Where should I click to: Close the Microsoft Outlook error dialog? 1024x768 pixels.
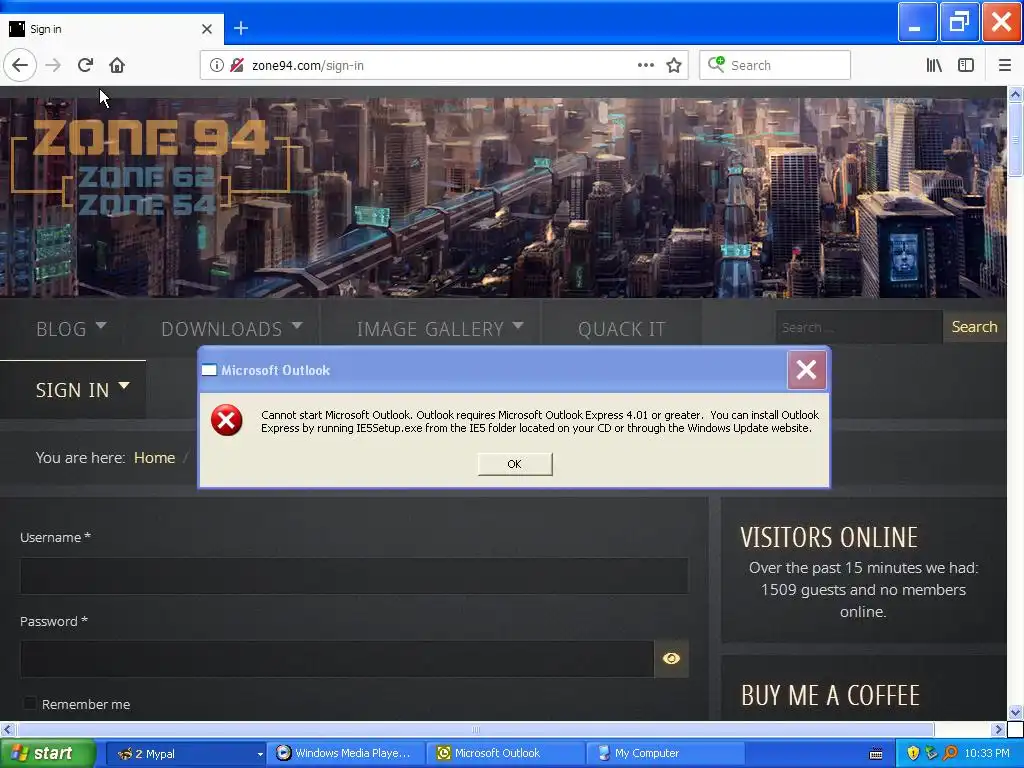[807, 370]
